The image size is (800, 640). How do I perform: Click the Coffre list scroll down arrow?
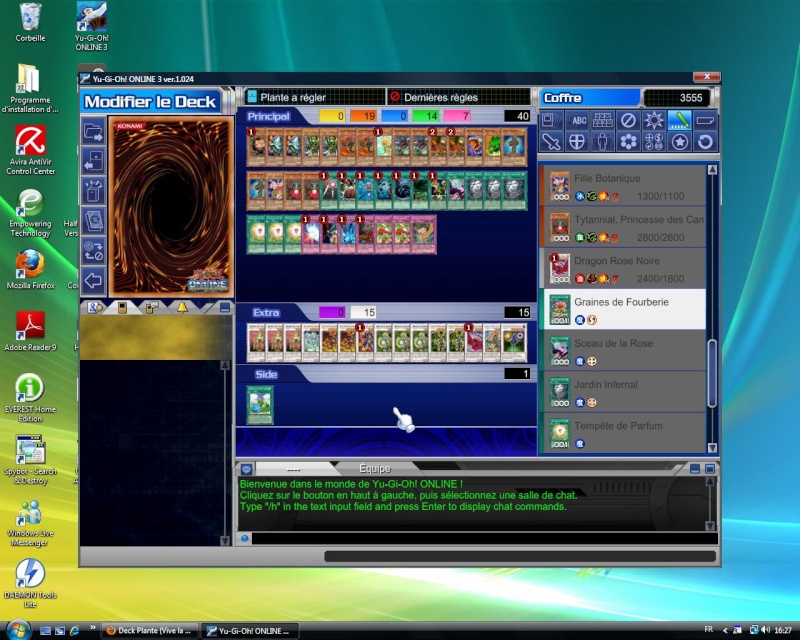pyautogui.click(x=712, y=448)
